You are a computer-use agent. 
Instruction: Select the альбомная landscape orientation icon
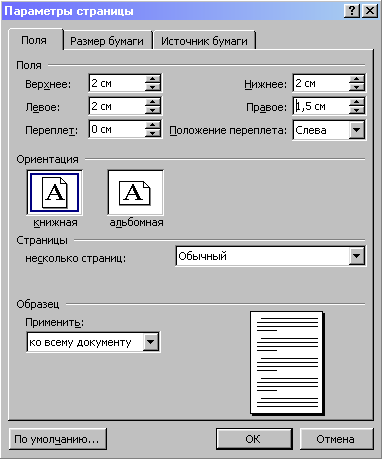135,193
